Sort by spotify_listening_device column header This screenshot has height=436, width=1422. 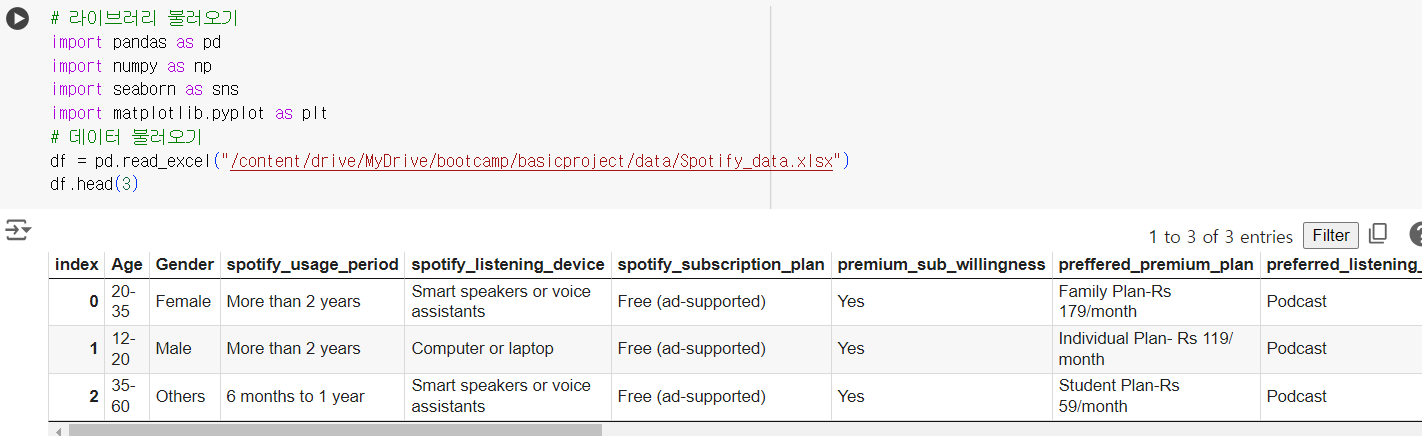point(508,264)
